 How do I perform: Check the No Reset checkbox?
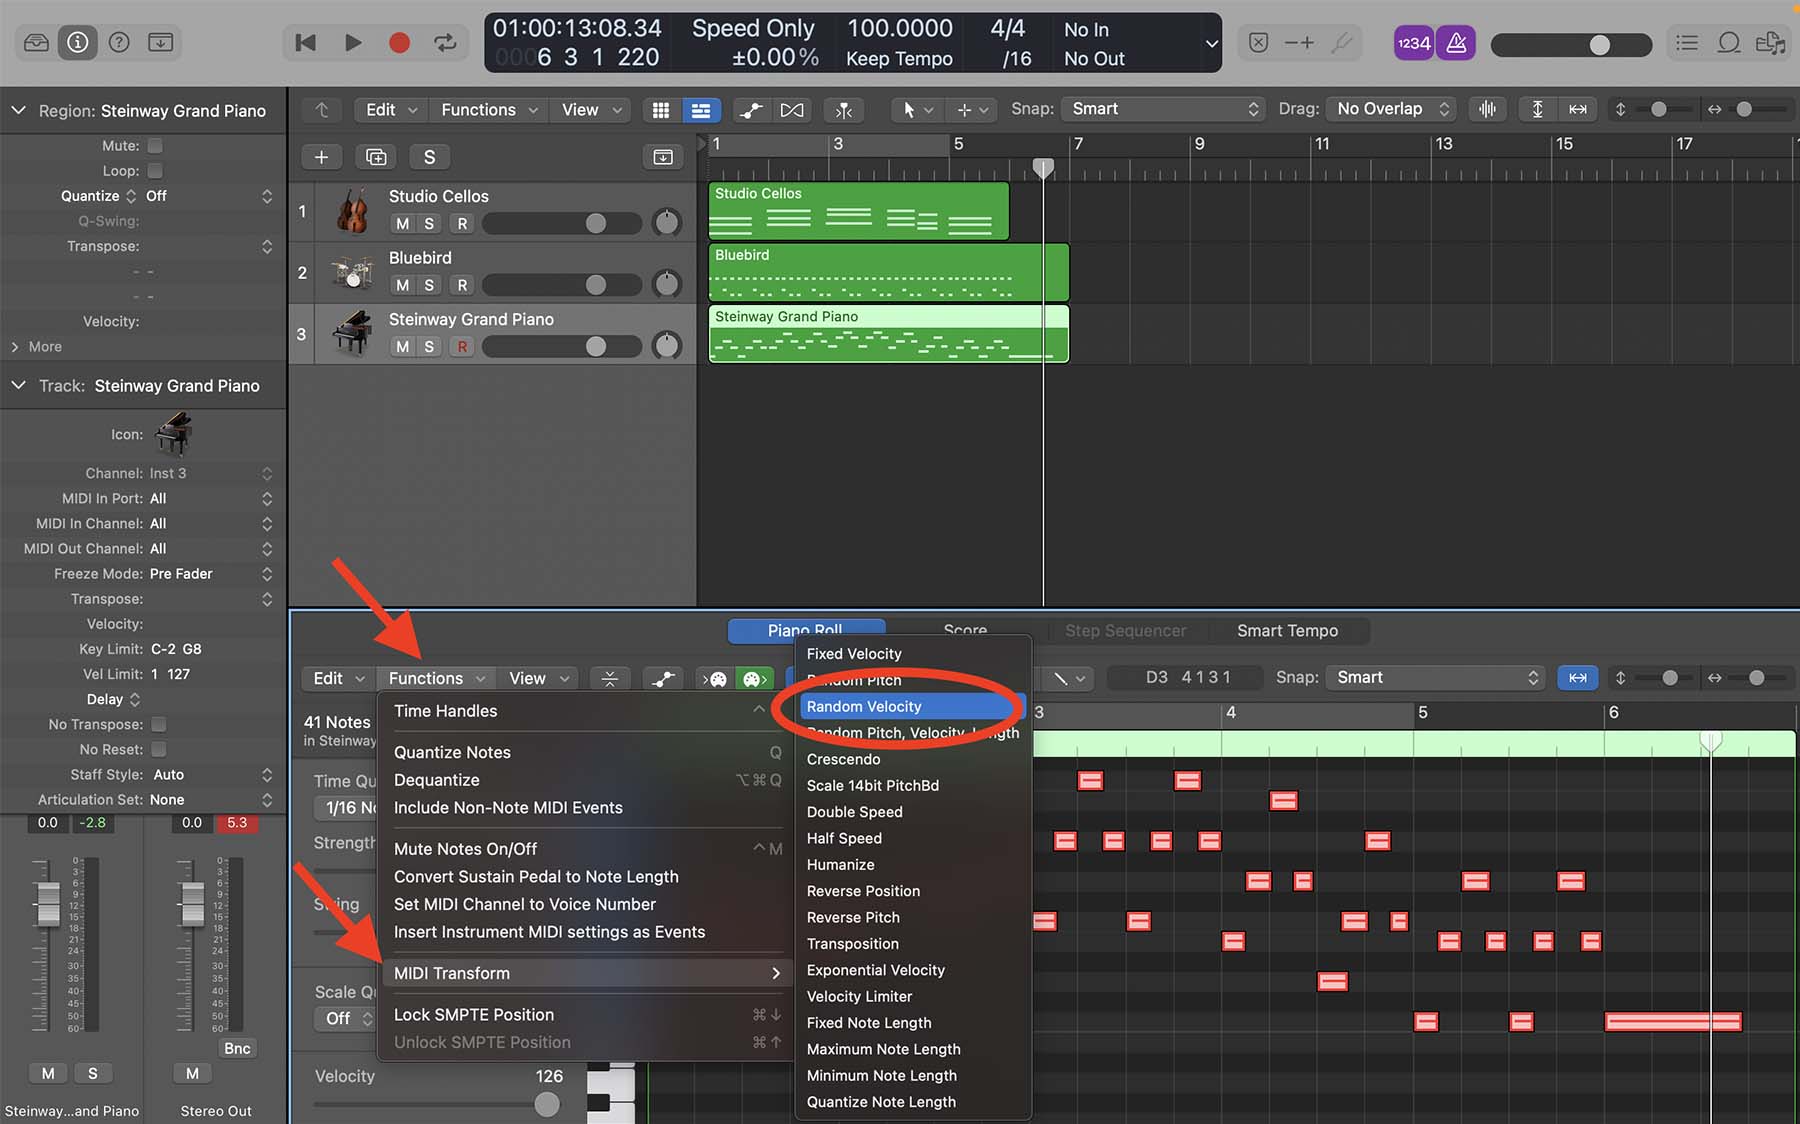pyautogui.click(x=158, y=749)
